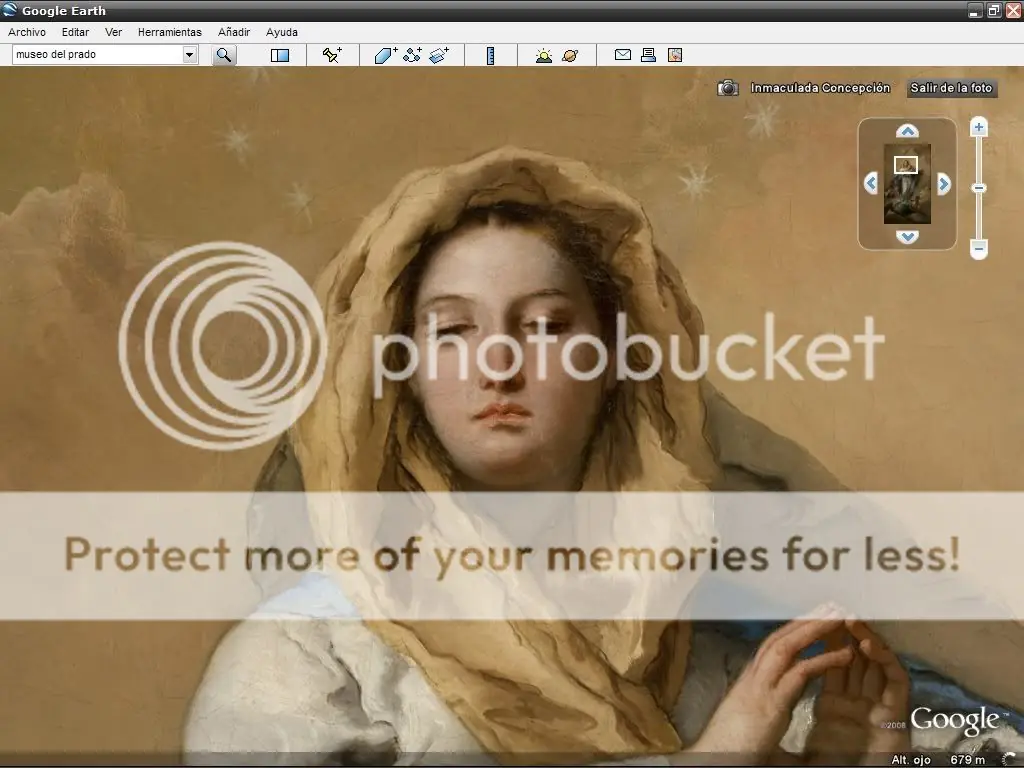Open the Ver menu
The width and height of the screenshot is (1024, 768).
coord(113,32)
